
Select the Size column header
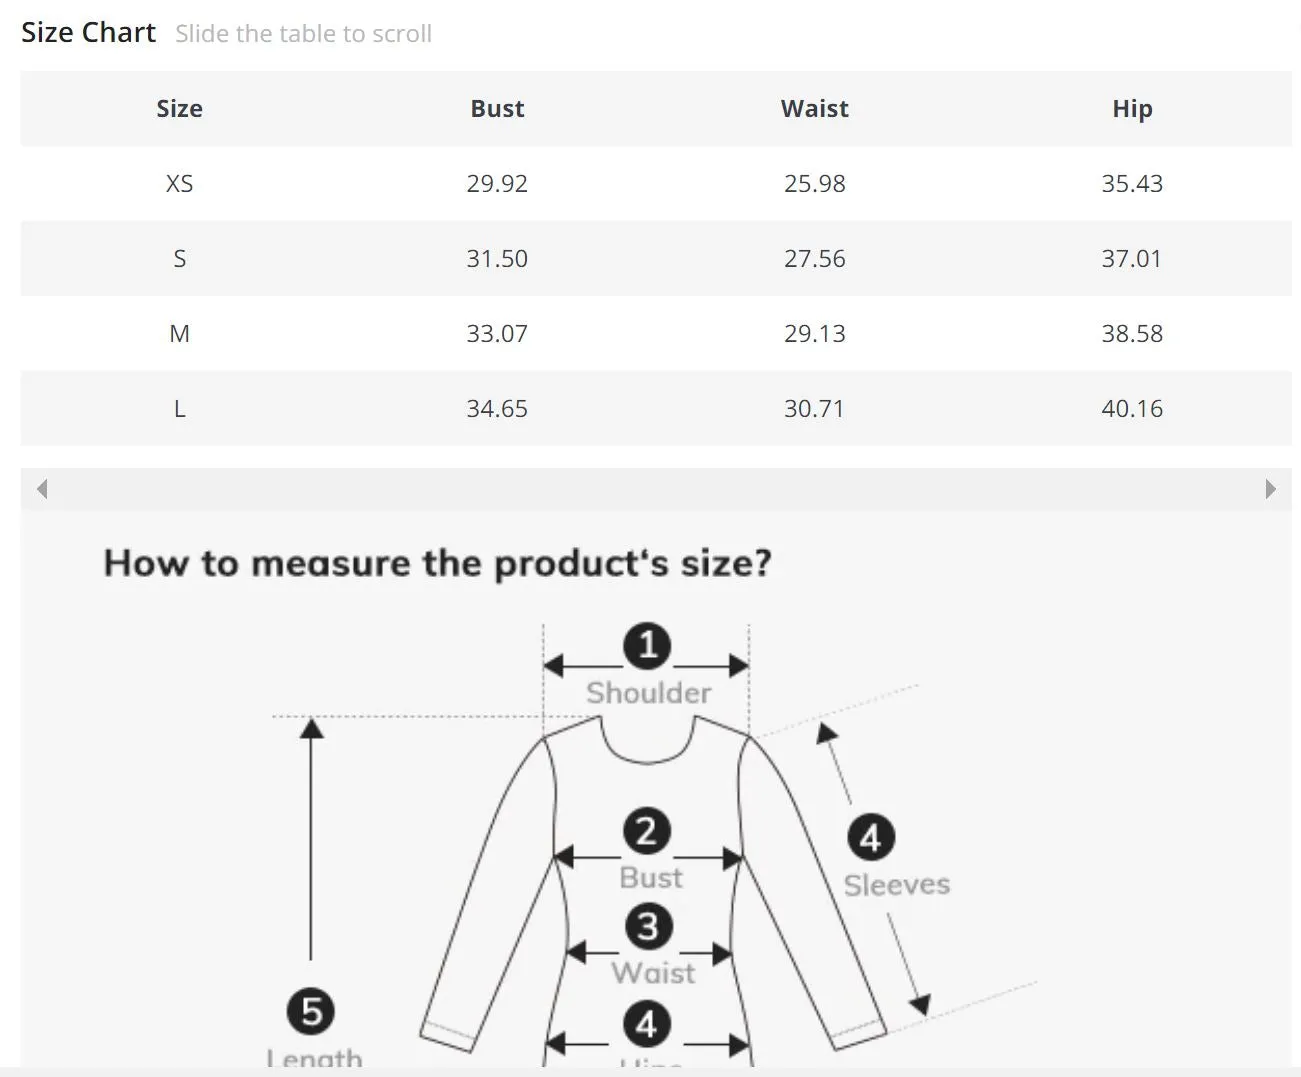[179, 109]
